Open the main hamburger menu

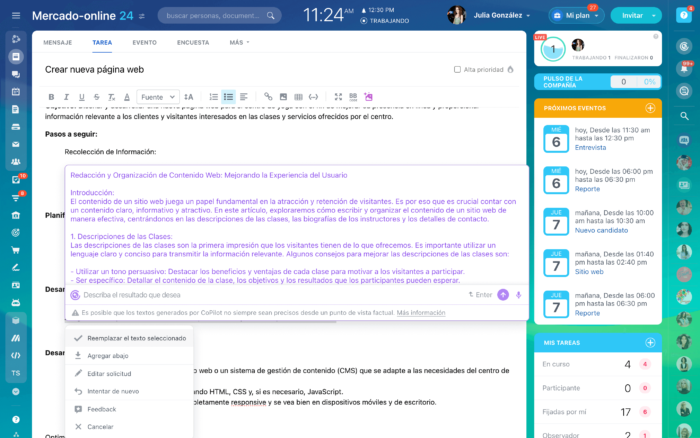point(16,16)
